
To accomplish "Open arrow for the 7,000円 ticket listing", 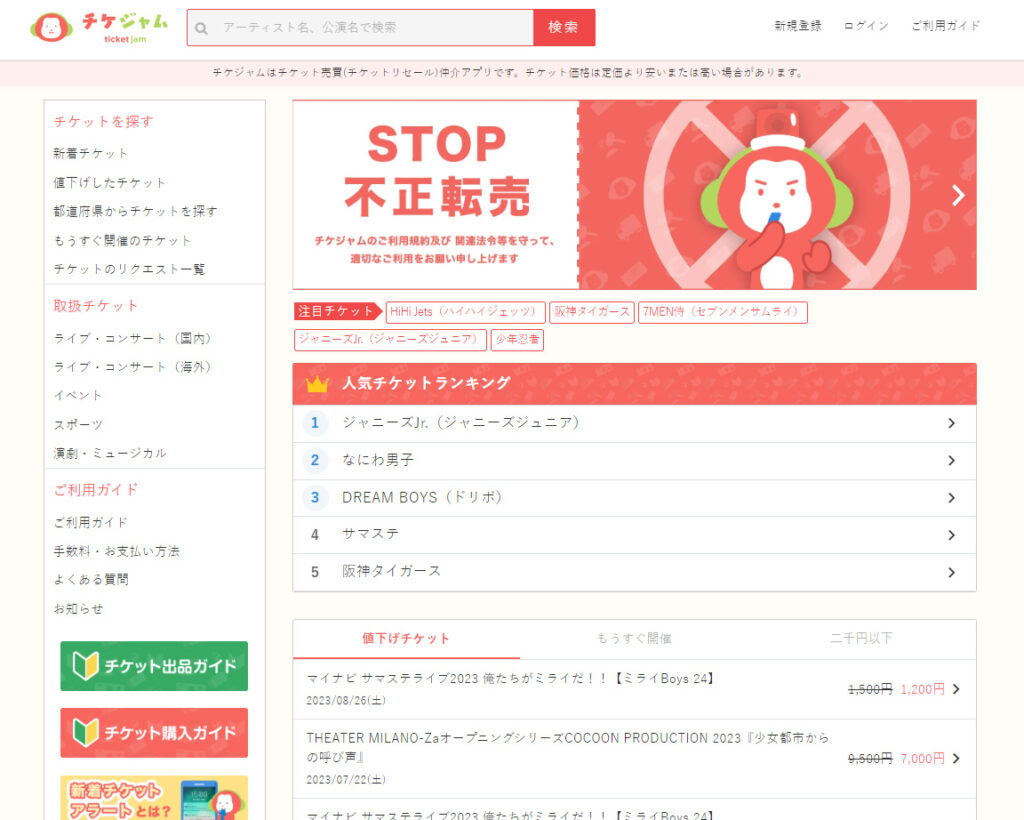I will 956,758.
